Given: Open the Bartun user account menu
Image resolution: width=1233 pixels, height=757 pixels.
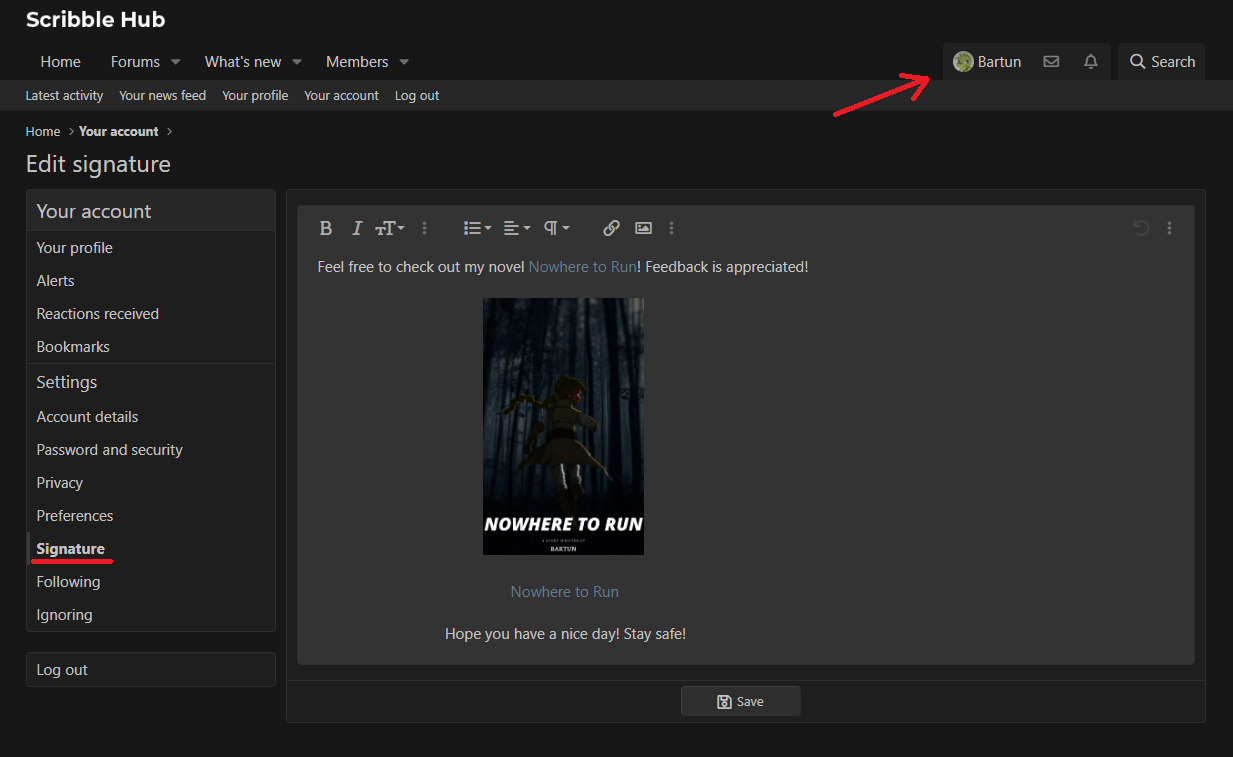Looking at the screenshot, I should point(987,62).
